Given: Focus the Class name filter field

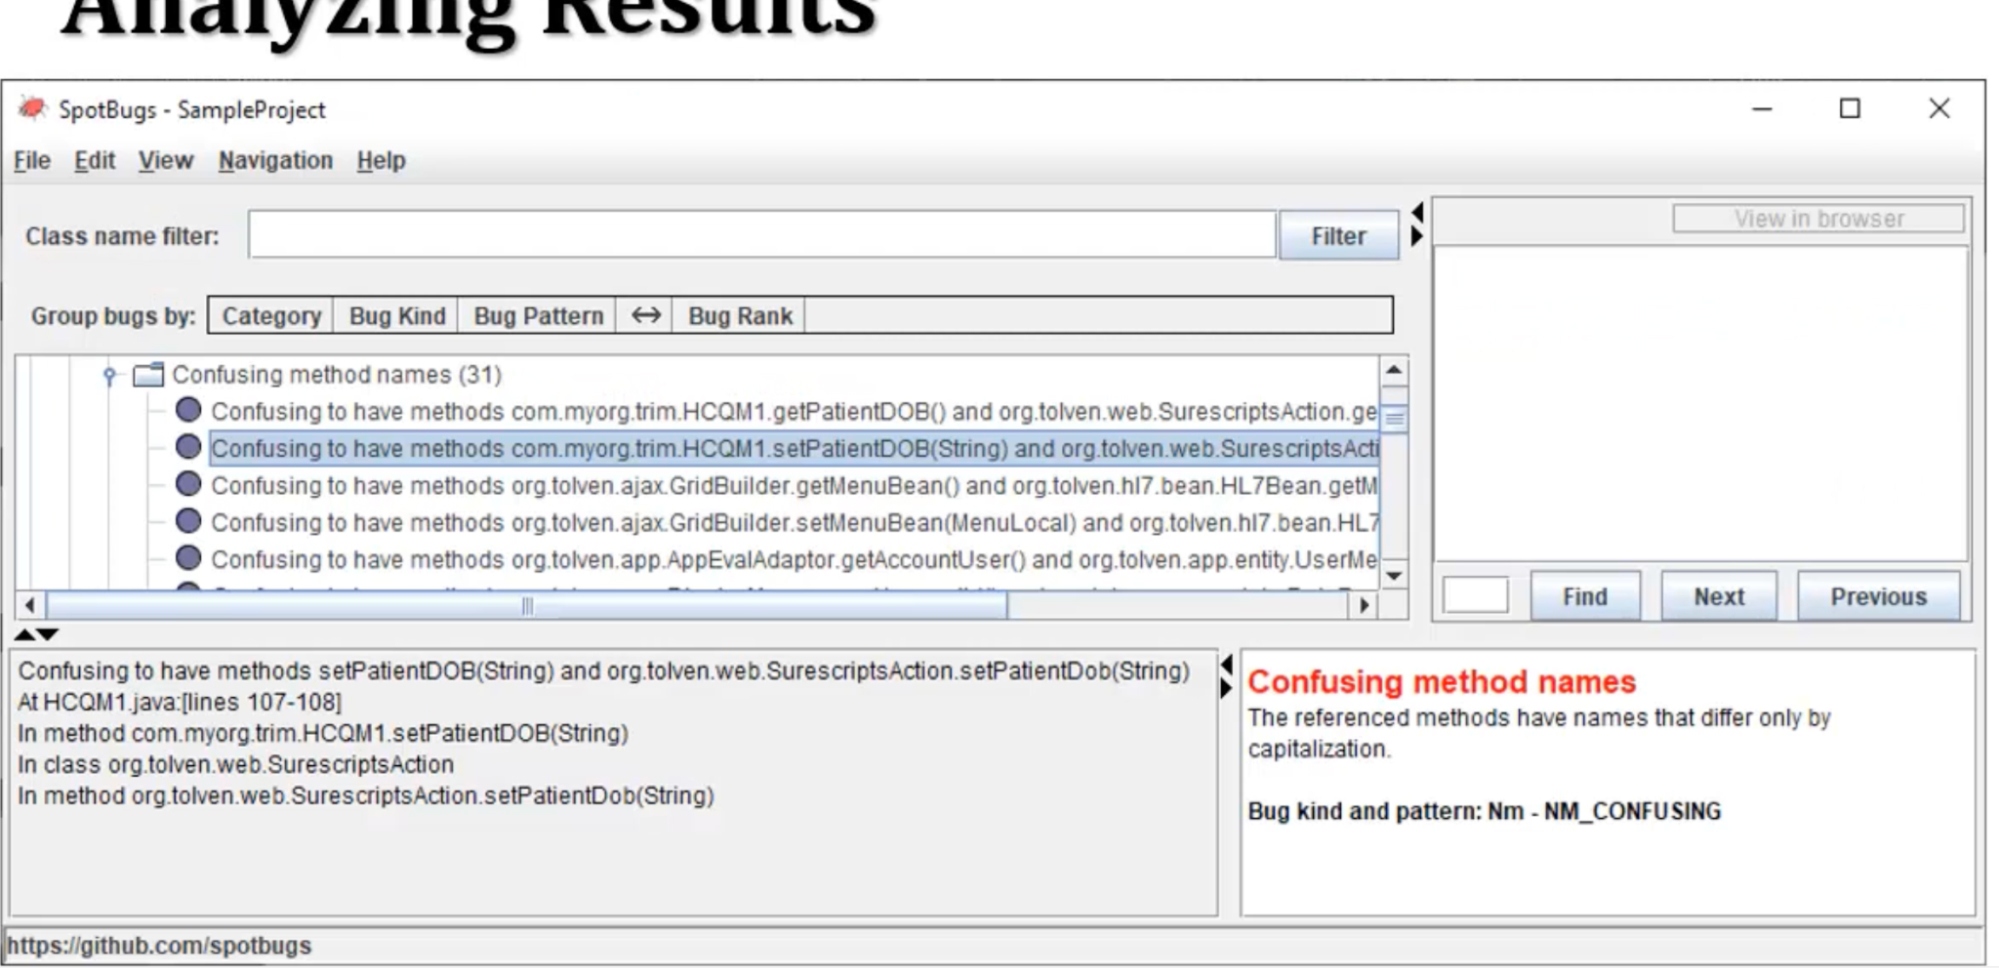Looking at the screenshot, I should click(762, 235).
